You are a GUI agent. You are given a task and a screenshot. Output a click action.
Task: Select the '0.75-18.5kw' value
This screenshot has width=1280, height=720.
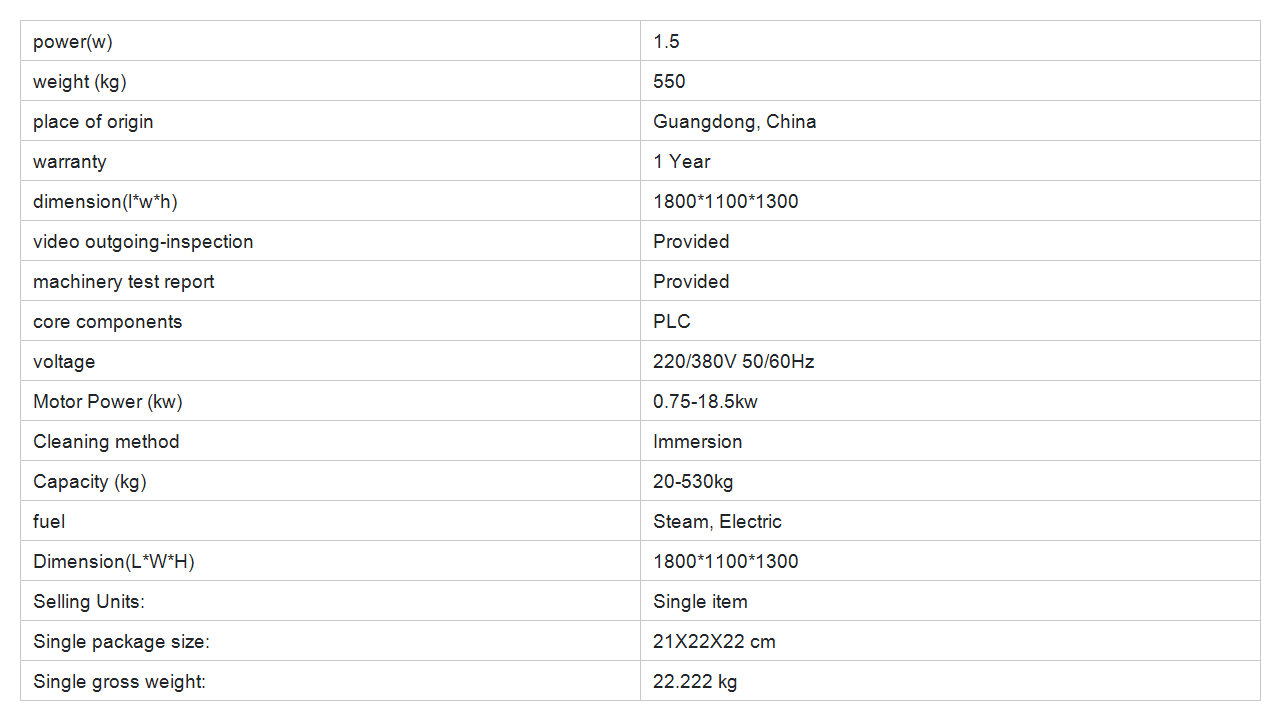[705, 401]
